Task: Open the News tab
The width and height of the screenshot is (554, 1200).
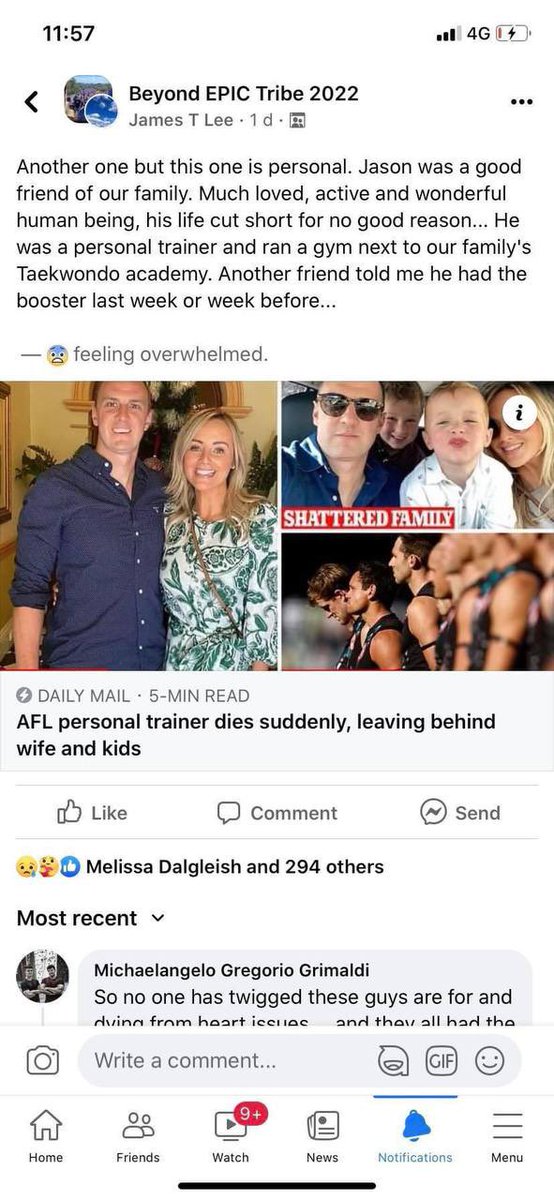Action: point(323,1137)
